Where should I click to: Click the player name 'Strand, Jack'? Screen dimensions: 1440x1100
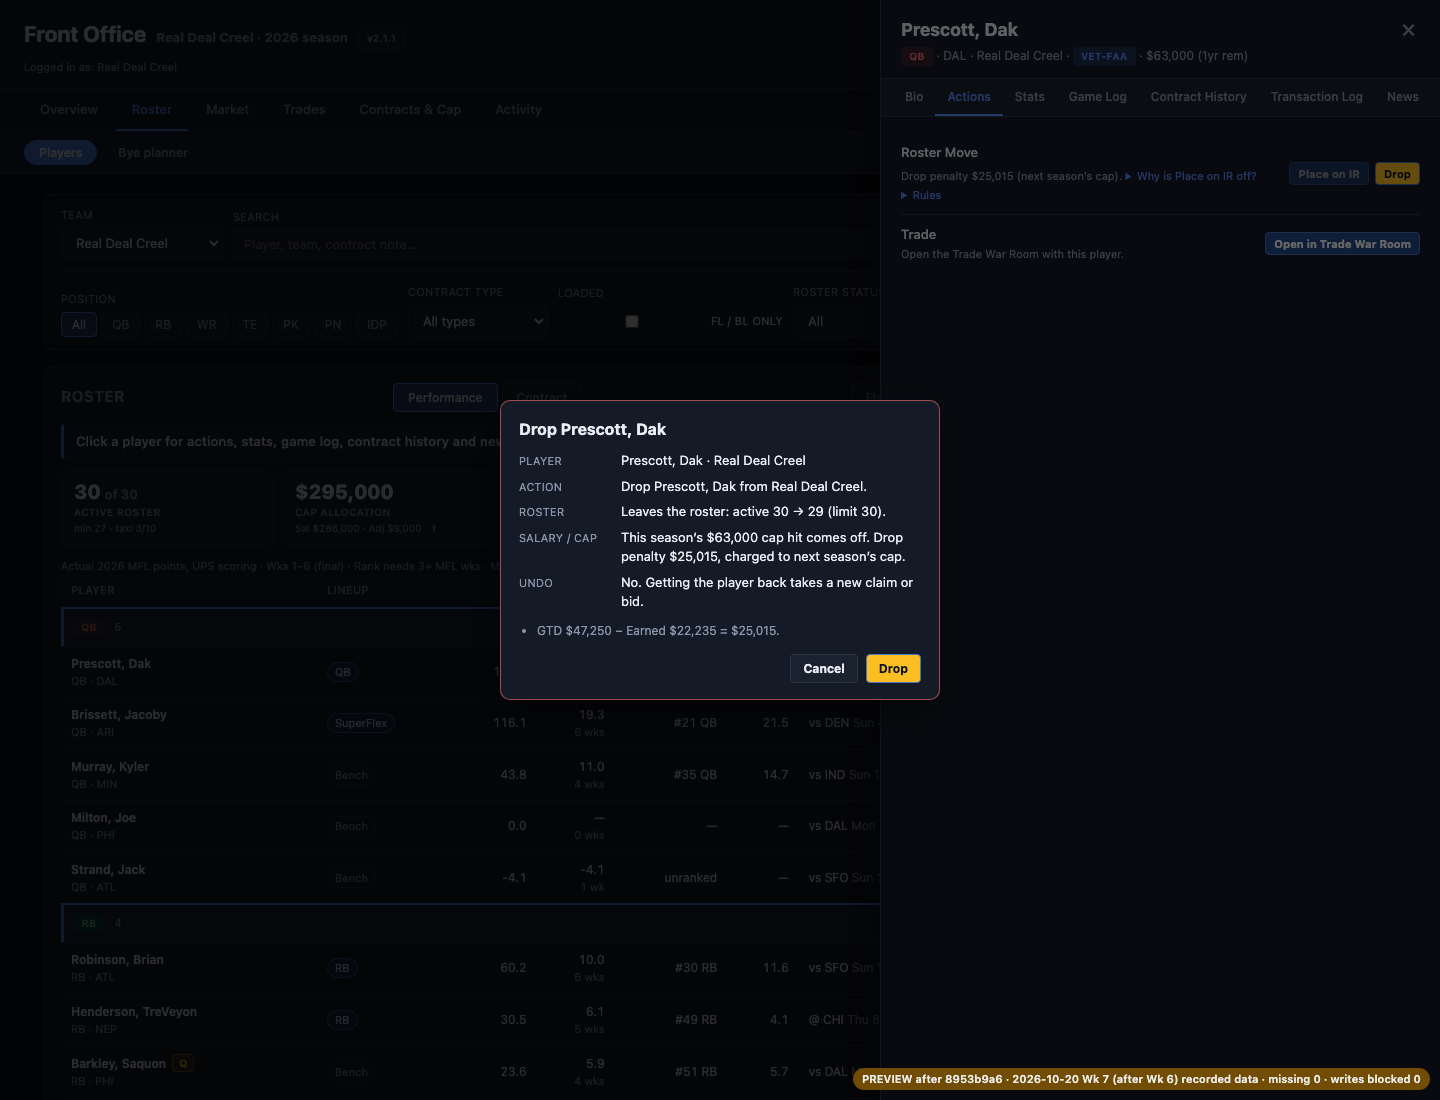108,870
